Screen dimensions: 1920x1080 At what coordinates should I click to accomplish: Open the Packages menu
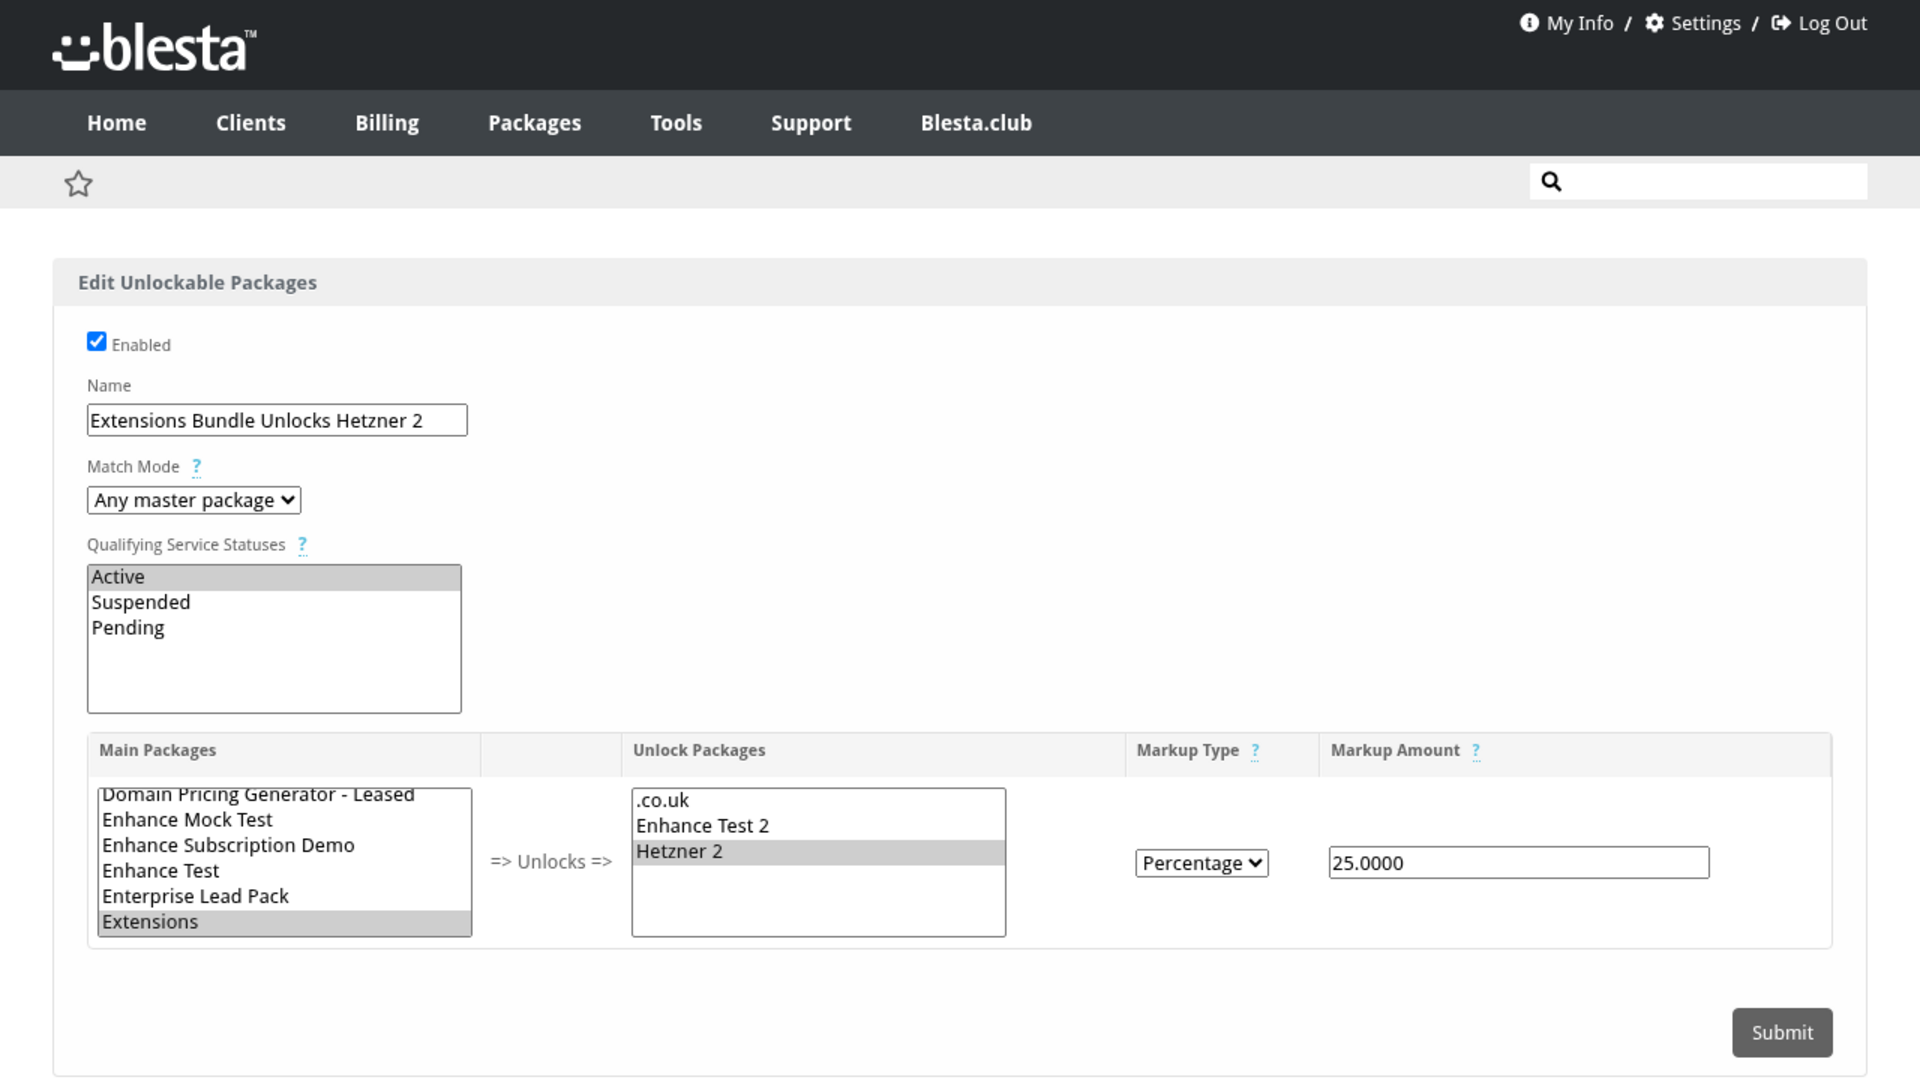pyautogui.click(x=535, y=123)
